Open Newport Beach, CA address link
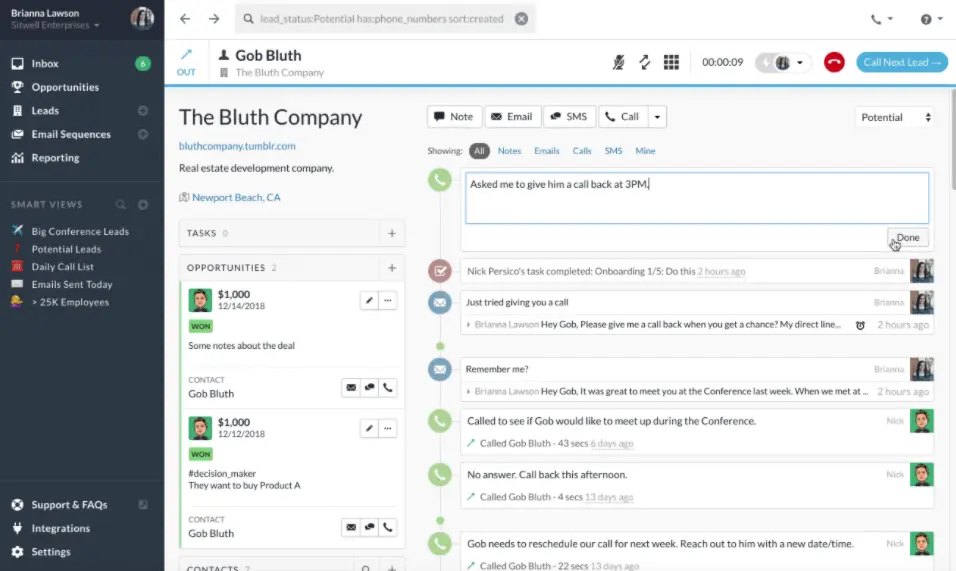The image size is (956, 571). click(236, 197)
